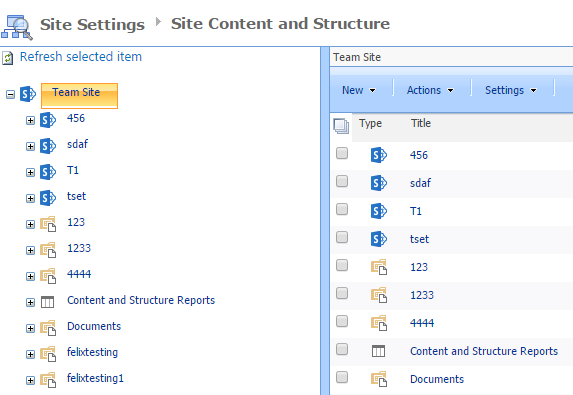Select the checkbox for tset in list
Image resolution: width=573 pixels, height=395 pixels.
click(x=342, y=237)
